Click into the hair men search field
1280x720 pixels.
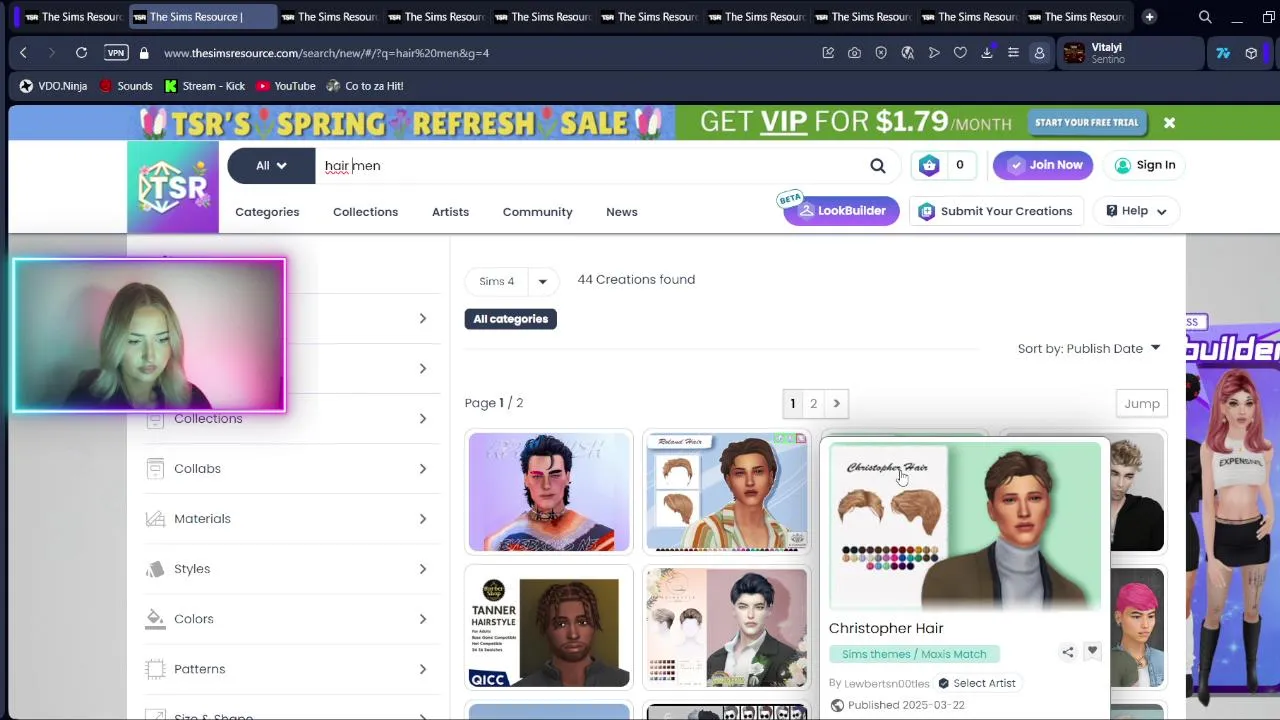tap(590, 166)
